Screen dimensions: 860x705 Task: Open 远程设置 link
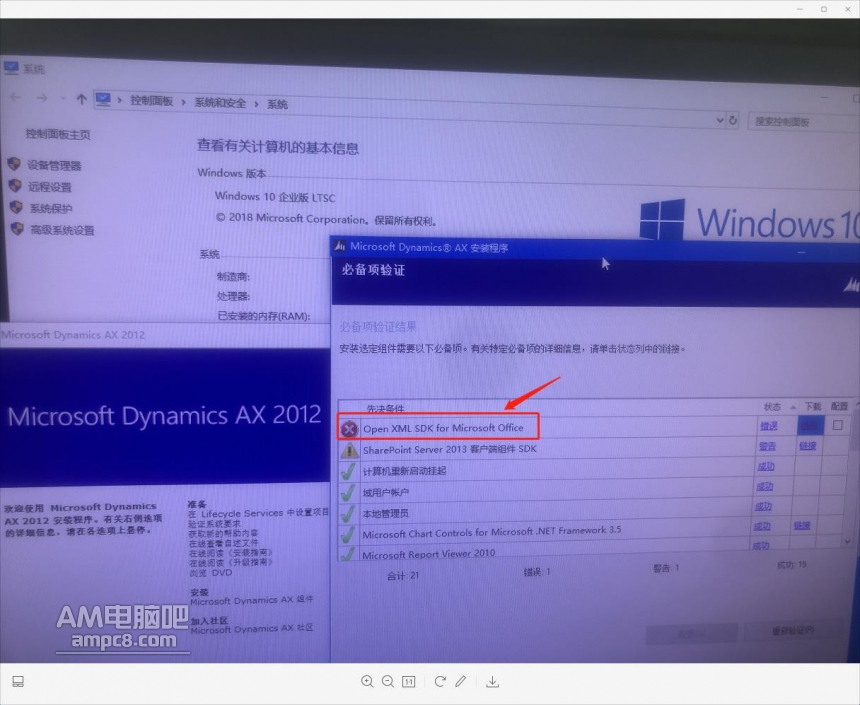[x=49, y=187]
